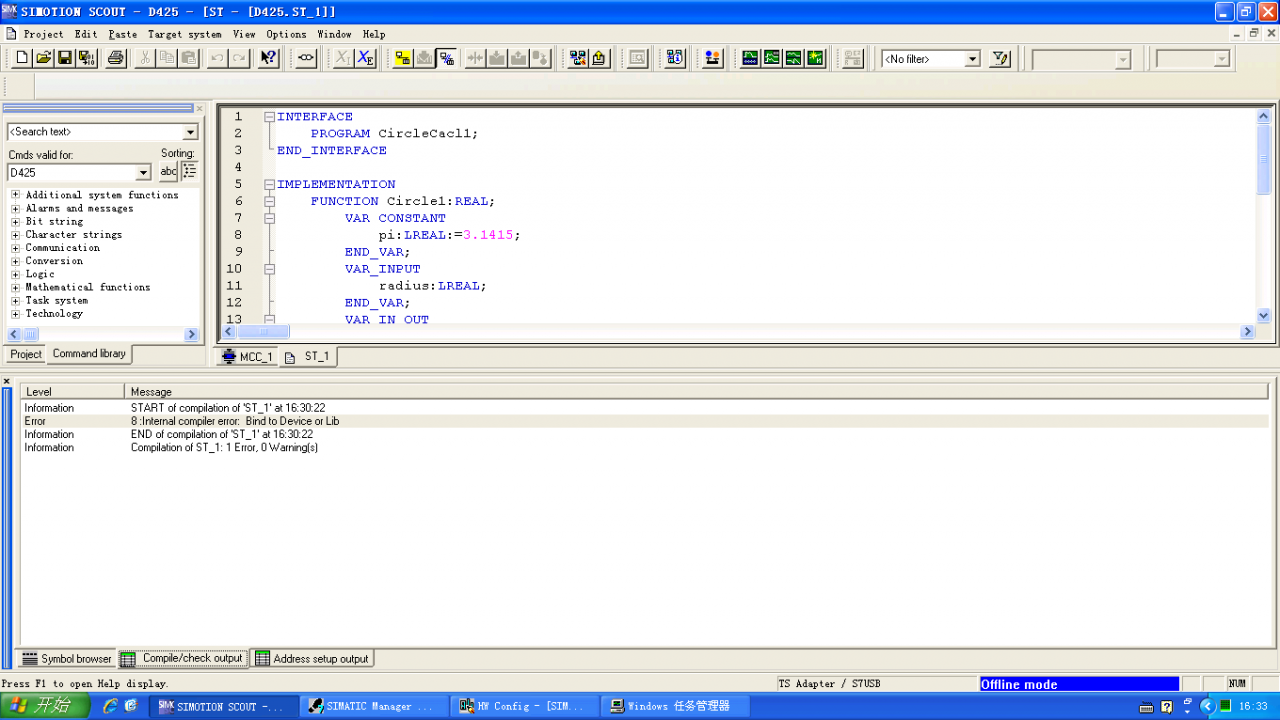Launch Internet Explorer quick launch icon
Image resolution: width=1280 pixels, height=720 pixels.
110,706
